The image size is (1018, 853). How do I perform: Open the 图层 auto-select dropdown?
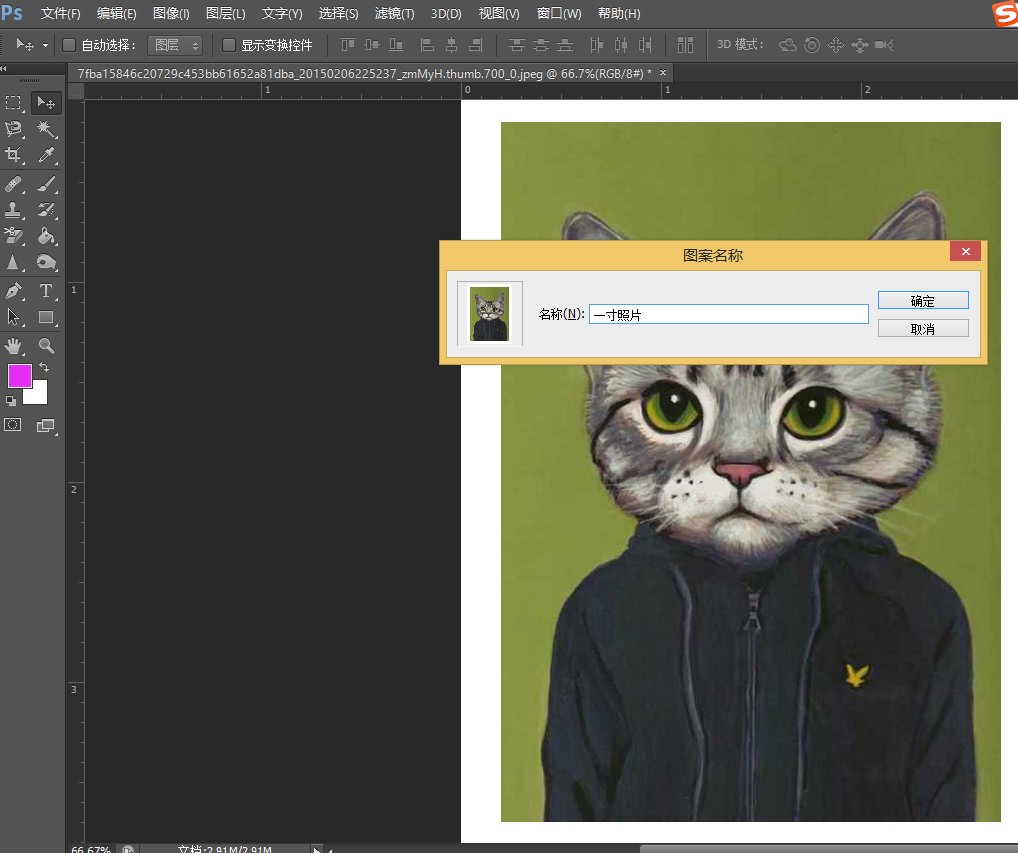pyautogui.click(x=175, y=45)
